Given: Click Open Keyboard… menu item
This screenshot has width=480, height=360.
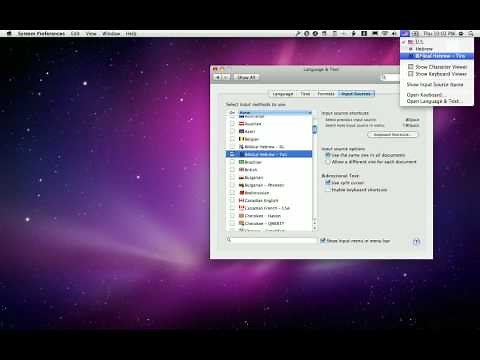Looking at the screenshot, I should 437,95.
